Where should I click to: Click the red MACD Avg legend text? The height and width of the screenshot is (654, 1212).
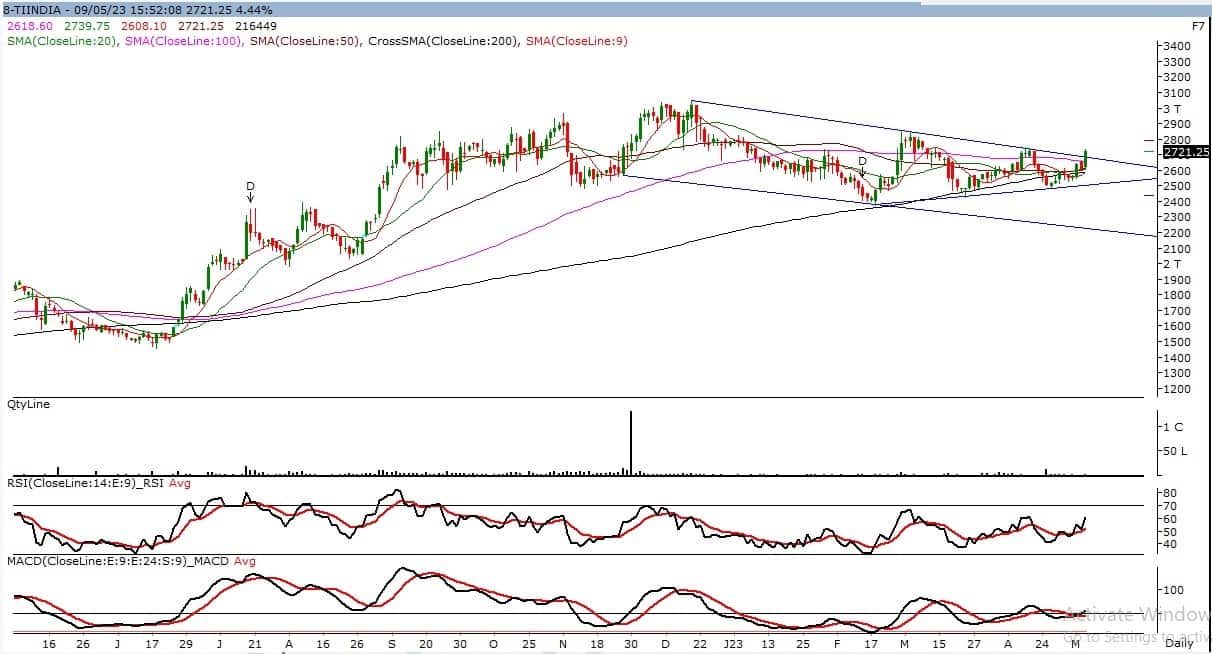tap(245, 561)
